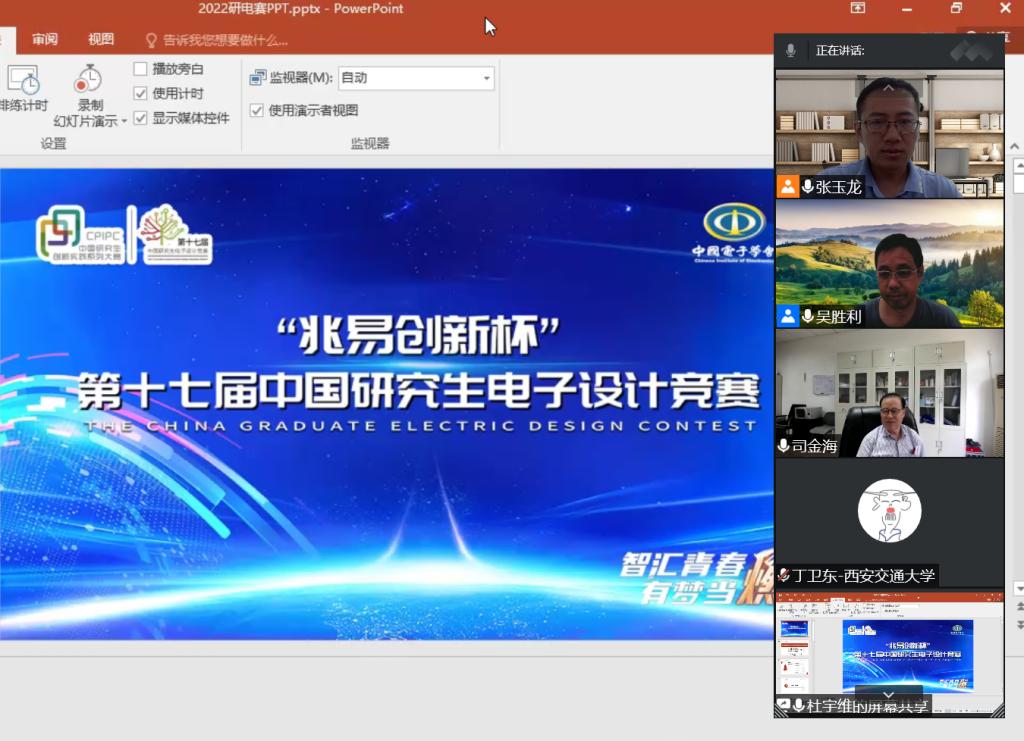Expand the 录制幻灯片演示 dropdown arrow
Screen dimensions: 1024x741
click(124, 121)
